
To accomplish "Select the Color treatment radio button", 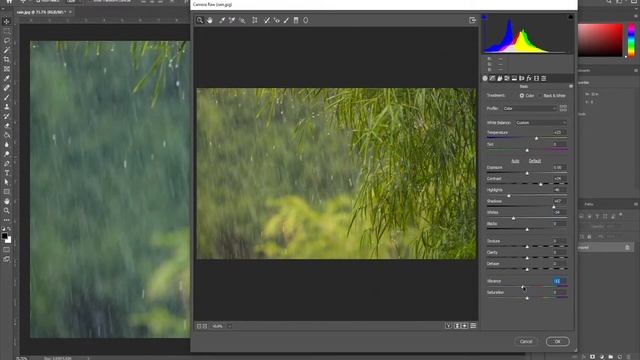I will tap(522, 96).
